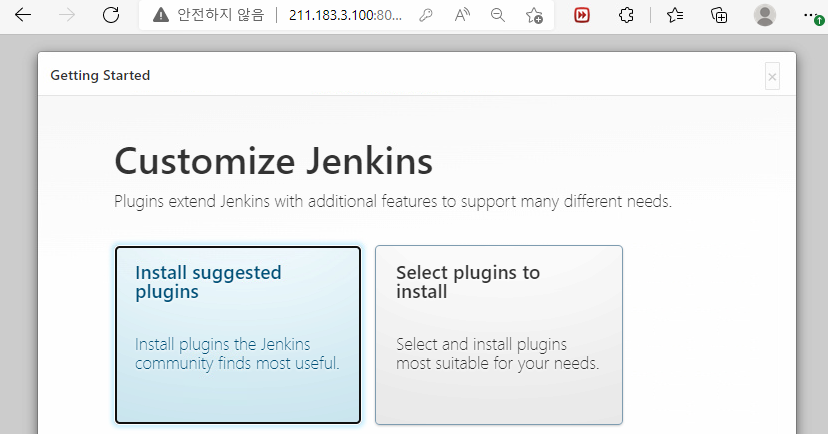
Task: Go back to the previous page
Action: point(23,15)
